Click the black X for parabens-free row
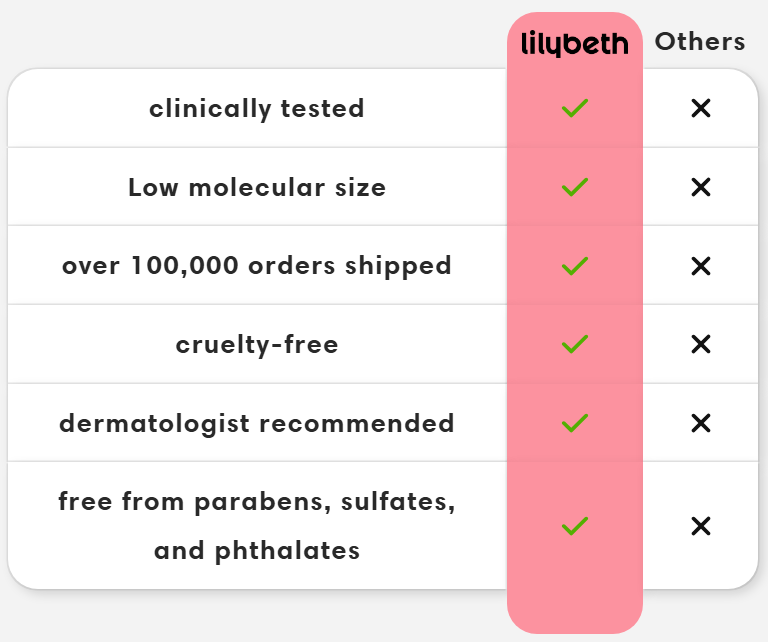This screenshot has height=642, width=768. 701,526
